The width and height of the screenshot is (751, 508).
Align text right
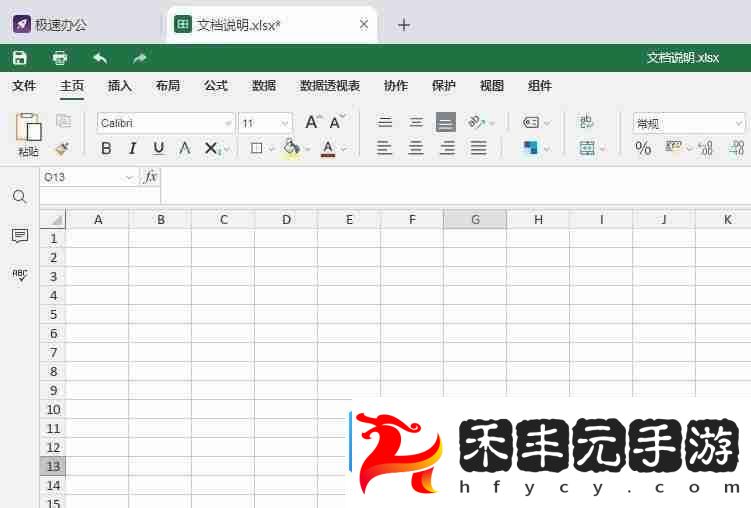coord(447,147)
